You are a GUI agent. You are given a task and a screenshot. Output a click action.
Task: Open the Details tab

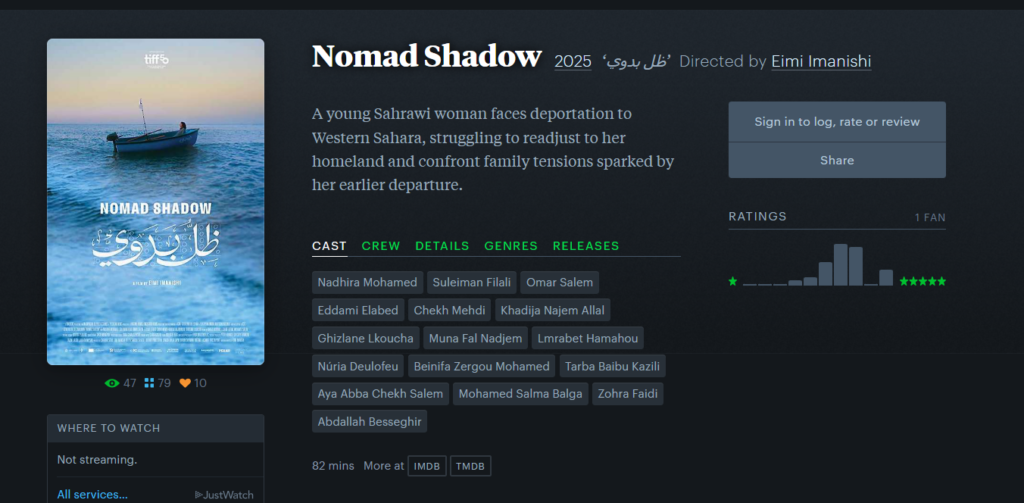coord(442,246)
